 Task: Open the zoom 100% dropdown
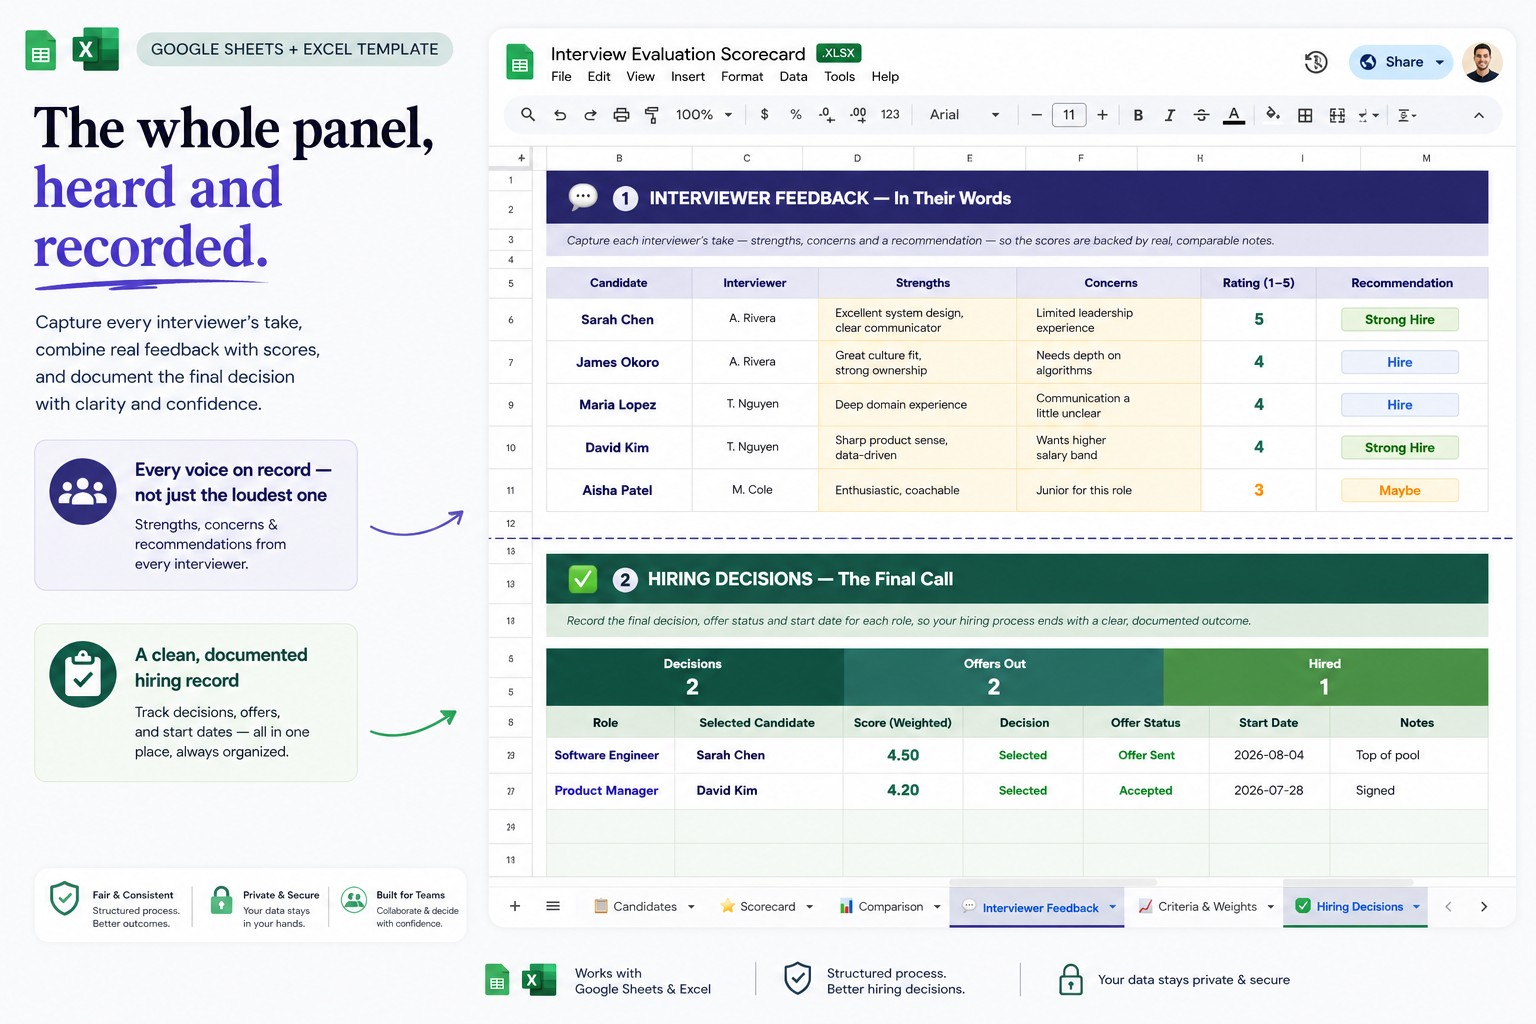click(704, 115)
